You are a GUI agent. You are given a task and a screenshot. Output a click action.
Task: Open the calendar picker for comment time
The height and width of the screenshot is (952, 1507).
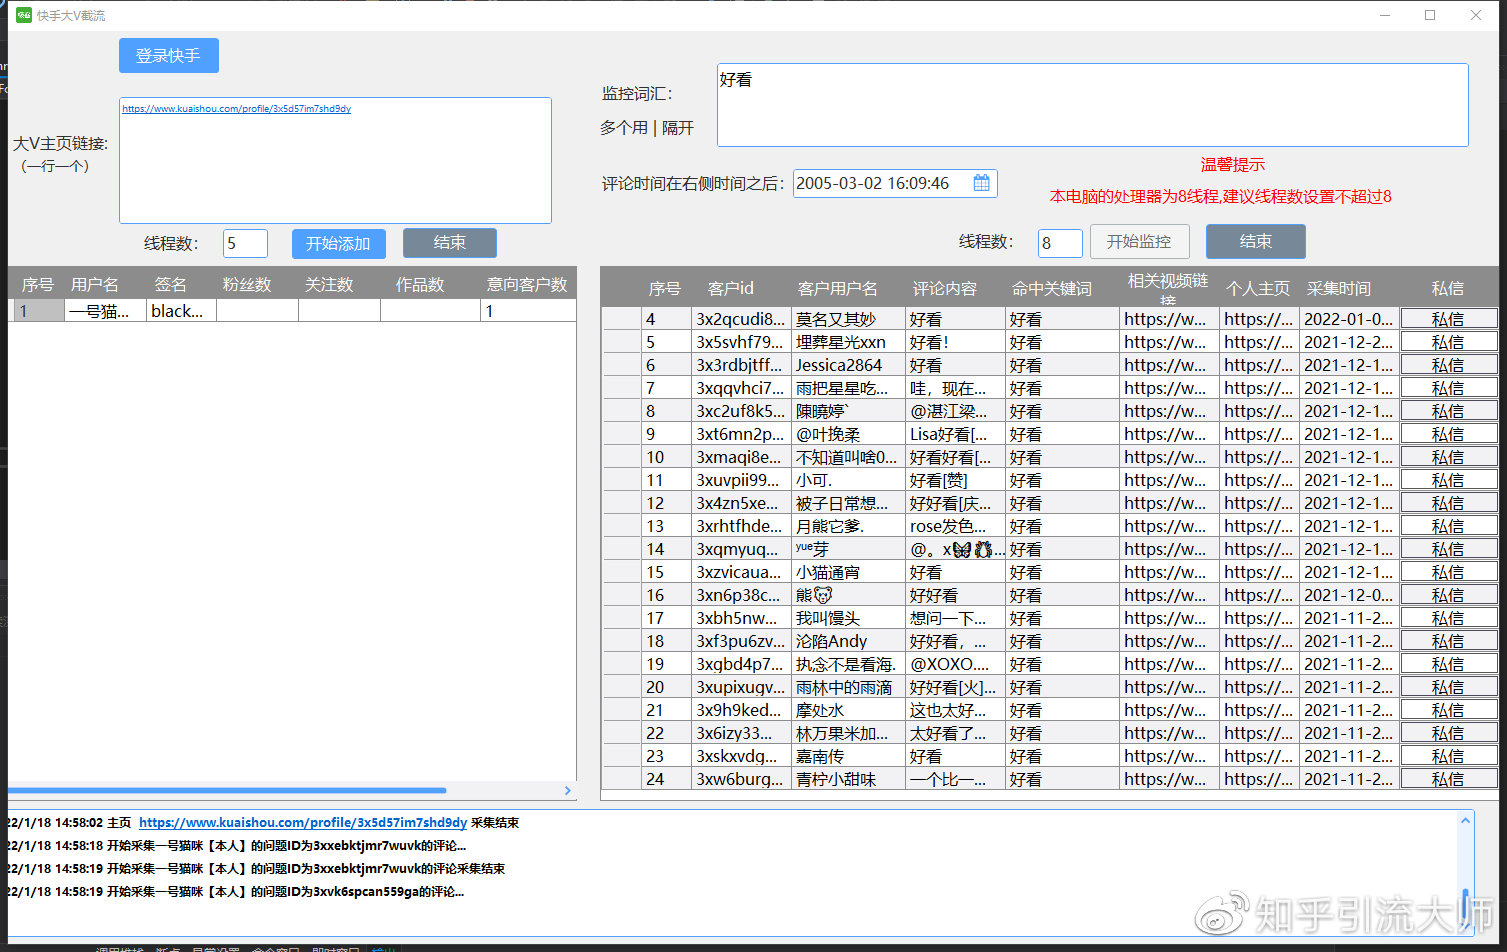pos(981,183)
